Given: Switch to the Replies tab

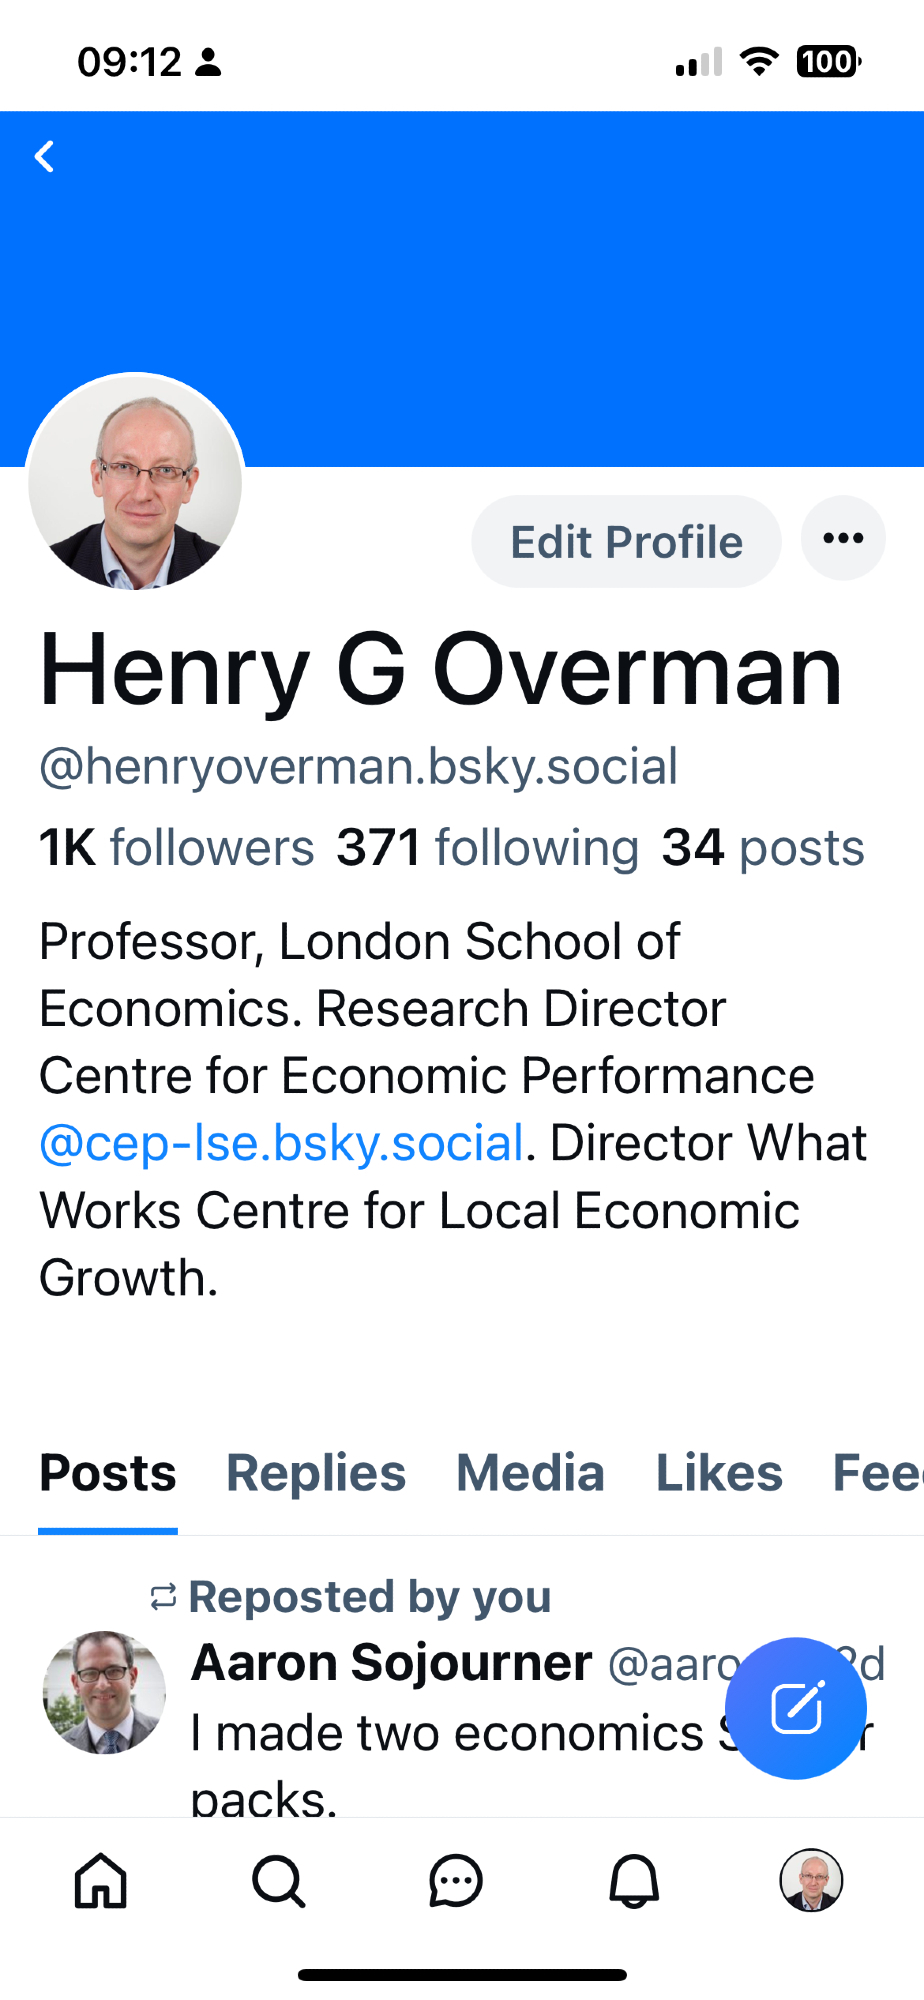Looking at the screenshot, I should [x=316, y=1473].
